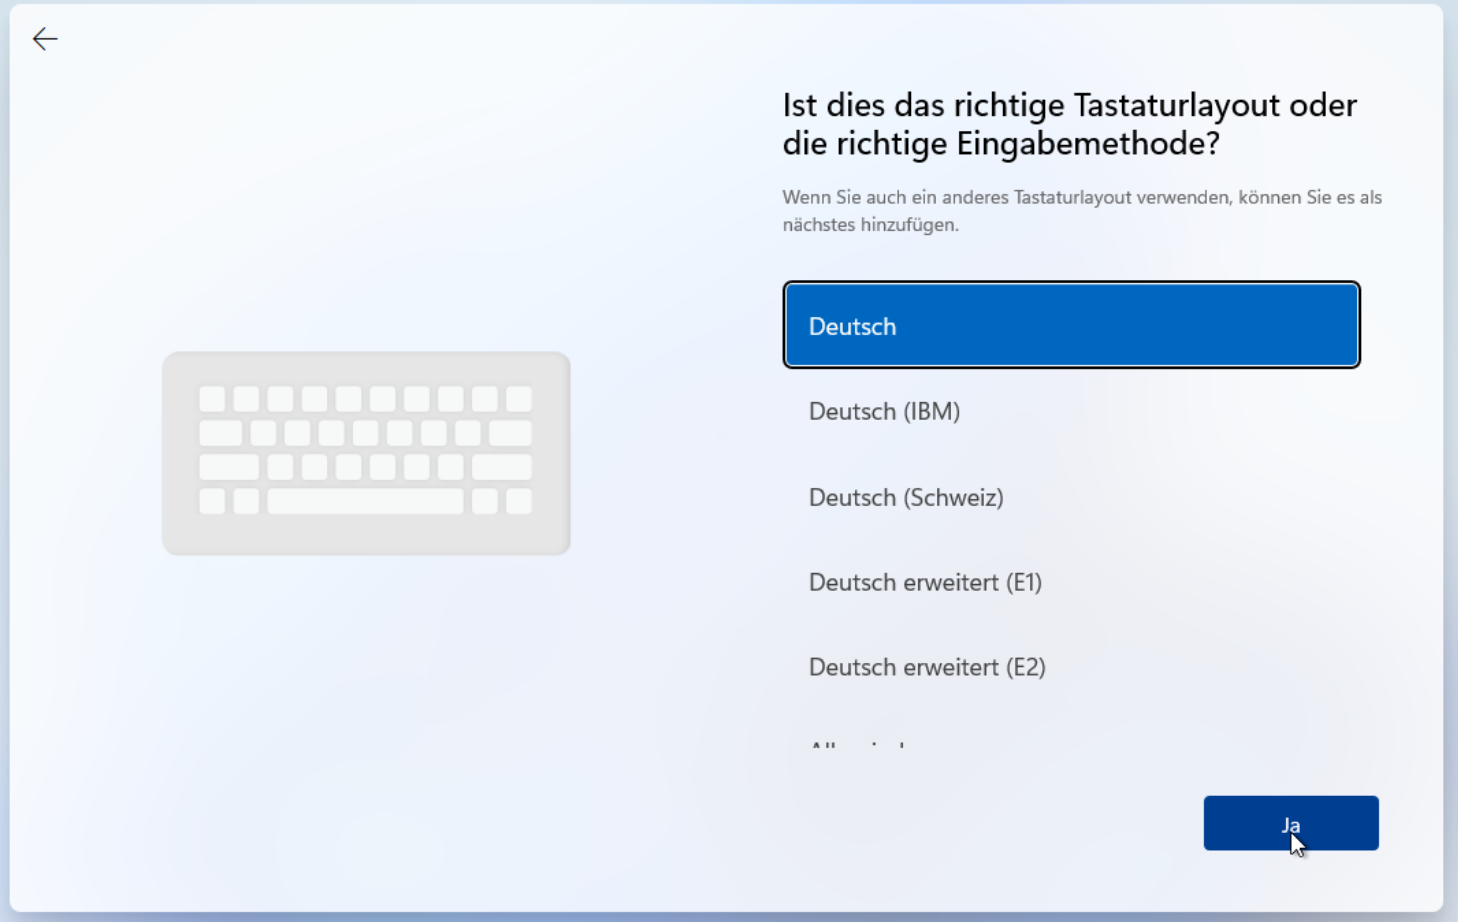Go back using the arrow icon
The width and height of the screenshot is (1458, 922).
point(45,39)
